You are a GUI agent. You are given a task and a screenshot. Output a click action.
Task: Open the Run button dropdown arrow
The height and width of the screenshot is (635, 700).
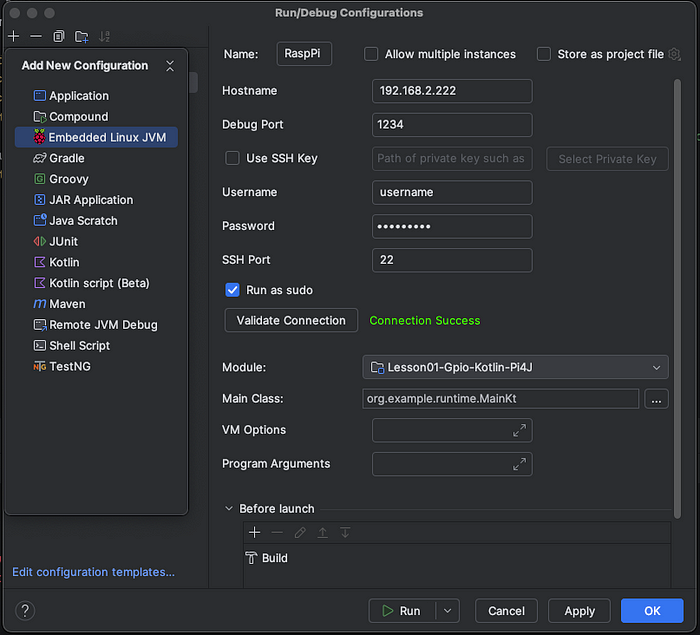tap(447, 611)
